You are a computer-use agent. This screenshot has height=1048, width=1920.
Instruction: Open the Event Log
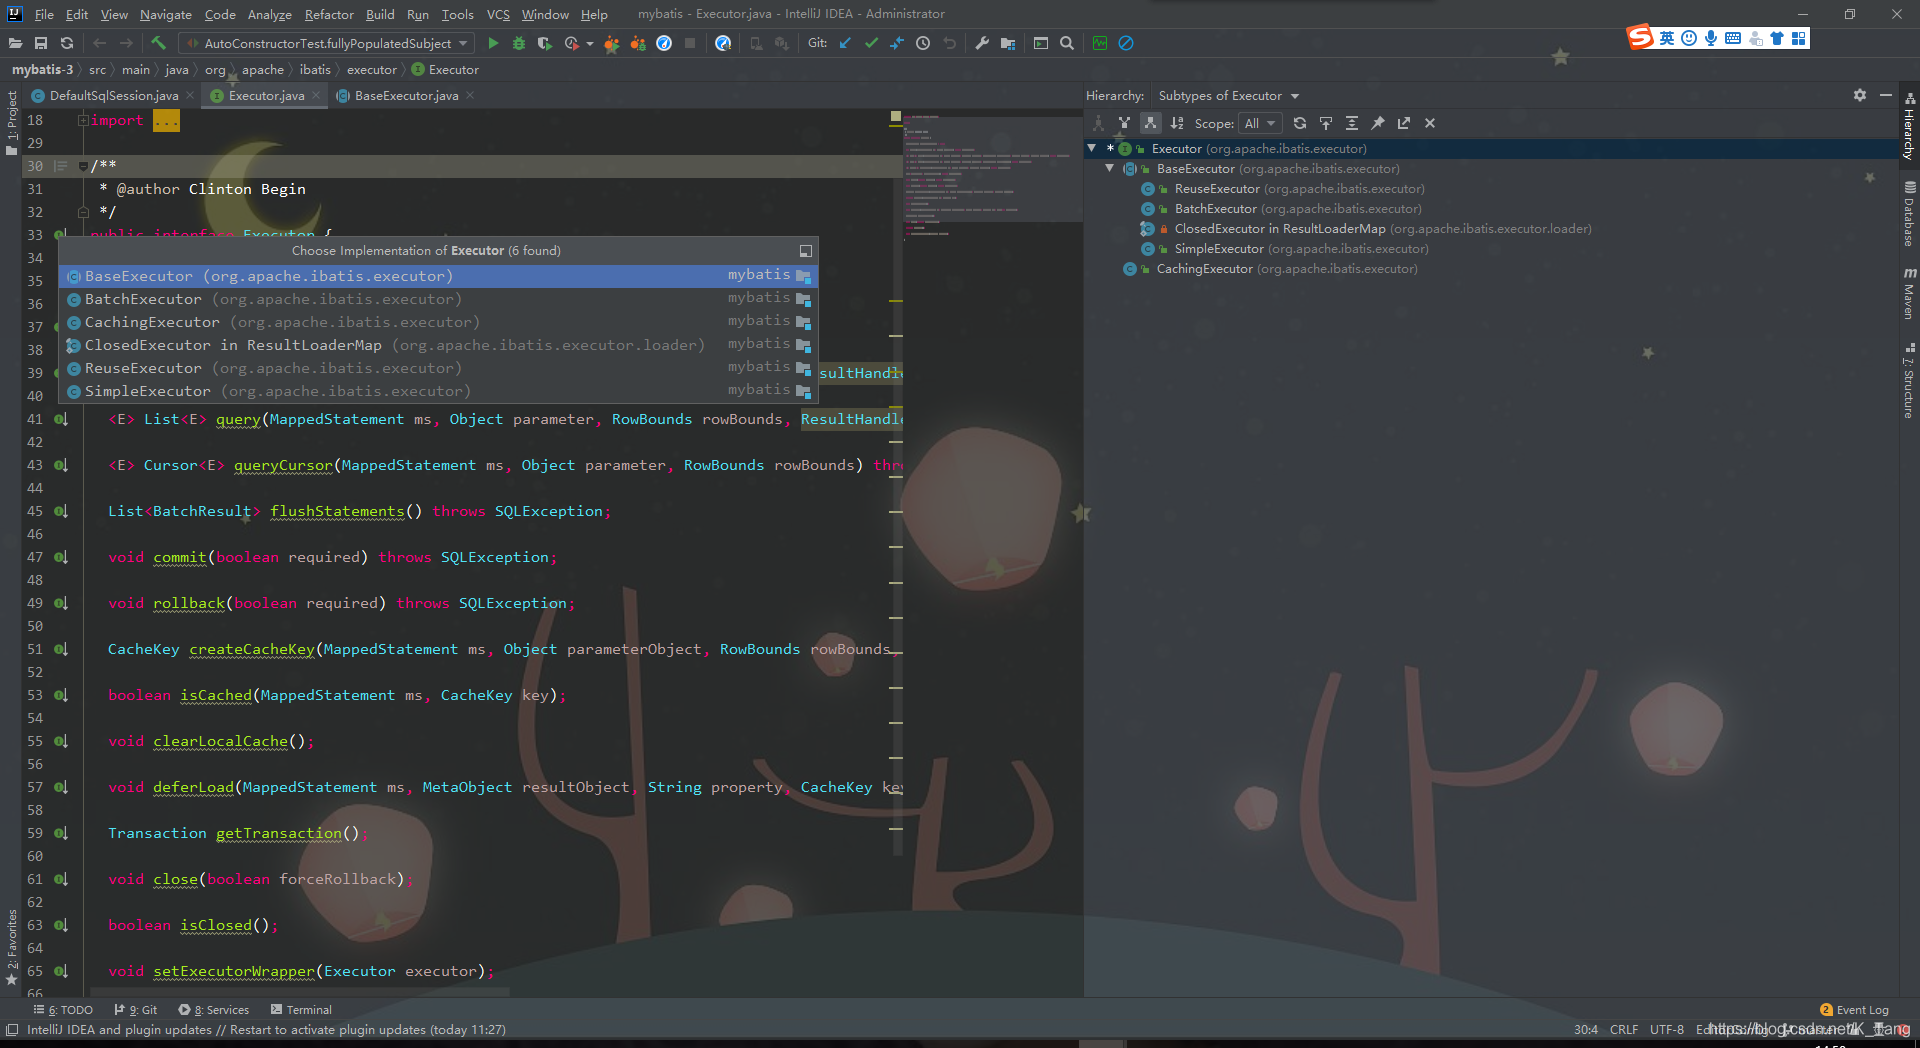point(1854,1010)
